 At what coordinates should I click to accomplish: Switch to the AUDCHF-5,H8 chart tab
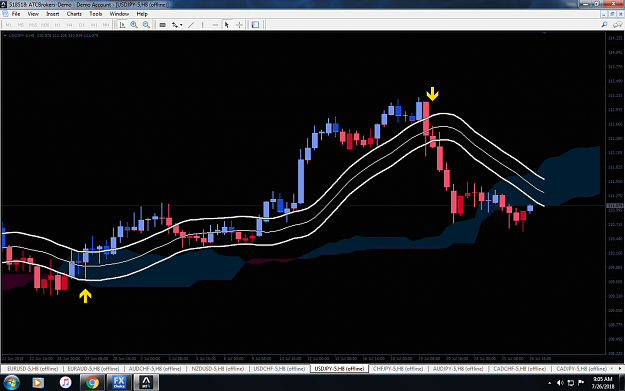pyautogui.click(x=155, y=369)
